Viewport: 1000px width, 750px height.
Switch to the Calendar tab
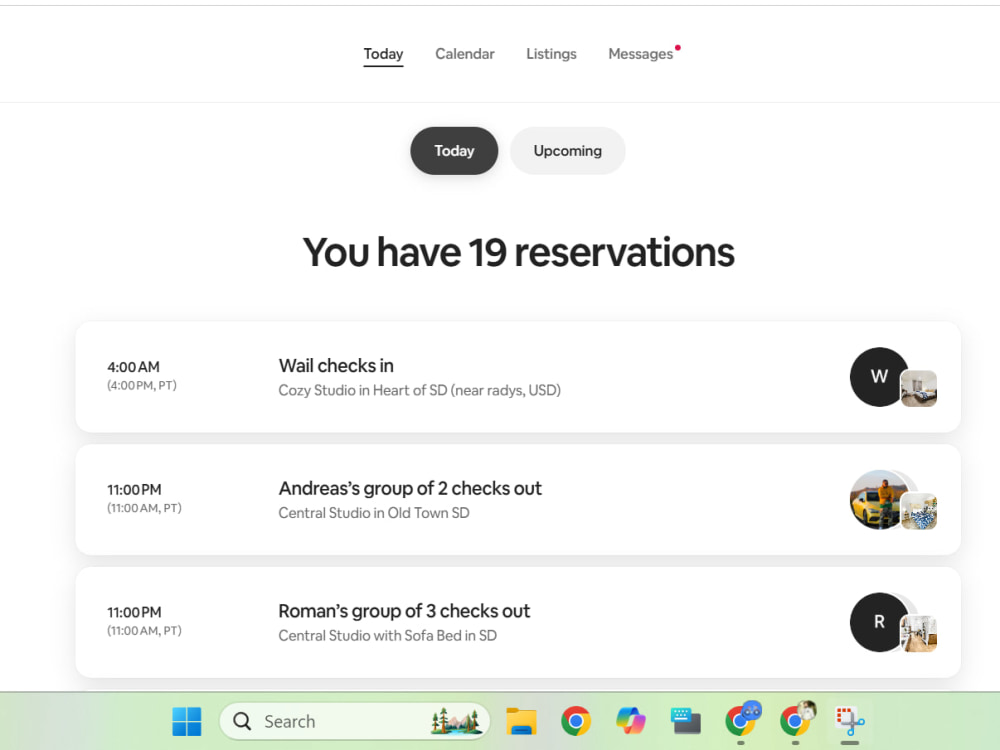tap(465, 54)
